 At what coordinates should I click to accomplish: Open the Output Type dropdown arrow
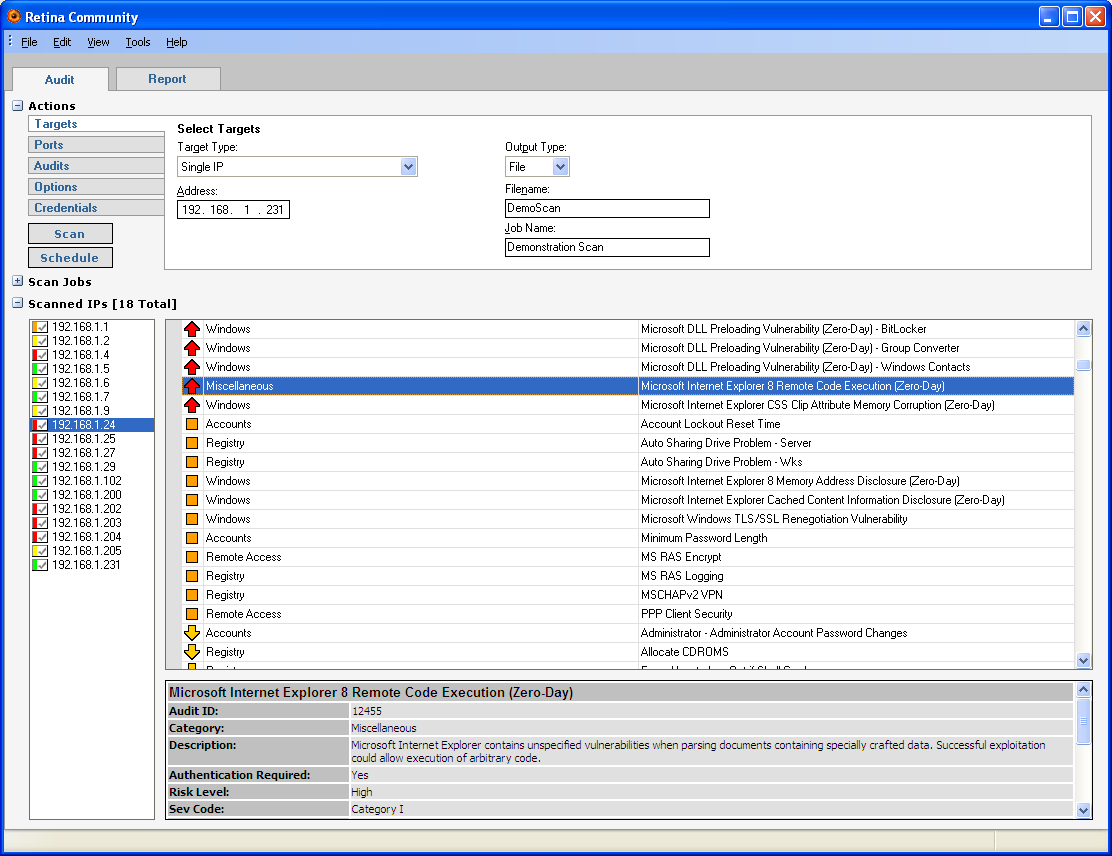(560, 167)
